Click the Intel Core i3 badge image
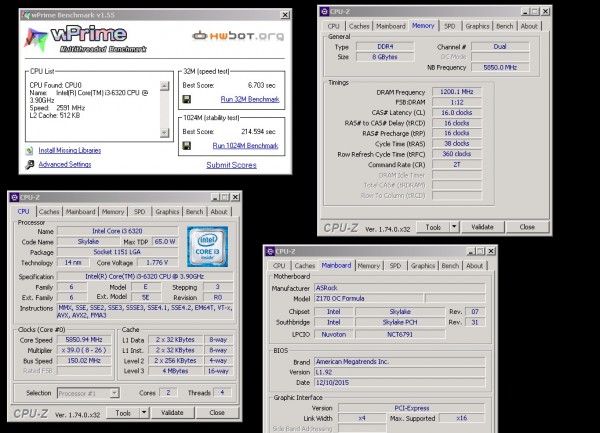The width and height of the screenshot is (600, 433). pyautogui.click(x=207, y=247)
